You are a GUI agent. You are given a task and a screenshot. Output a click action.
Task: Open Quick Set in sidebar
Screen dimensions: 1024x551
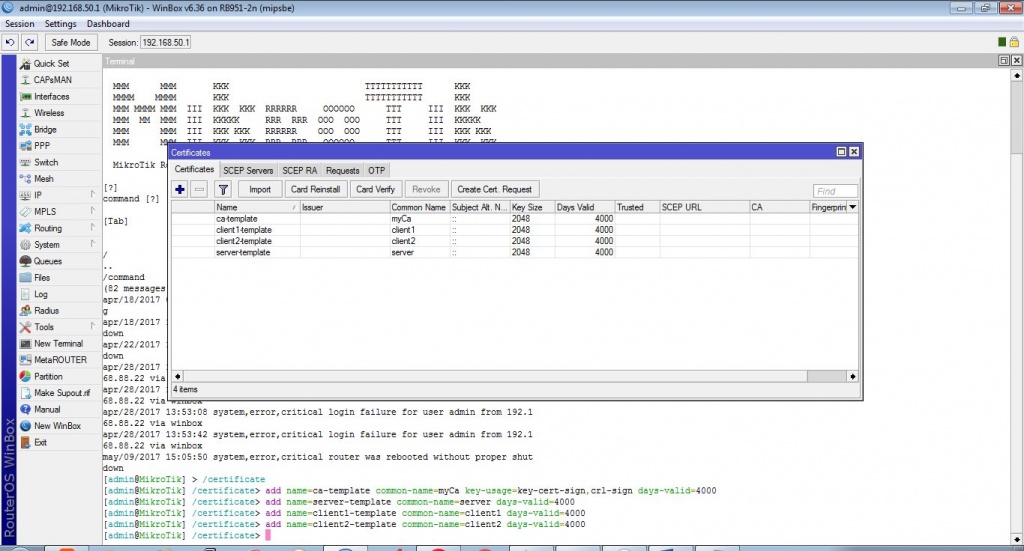tap(51, 63)
